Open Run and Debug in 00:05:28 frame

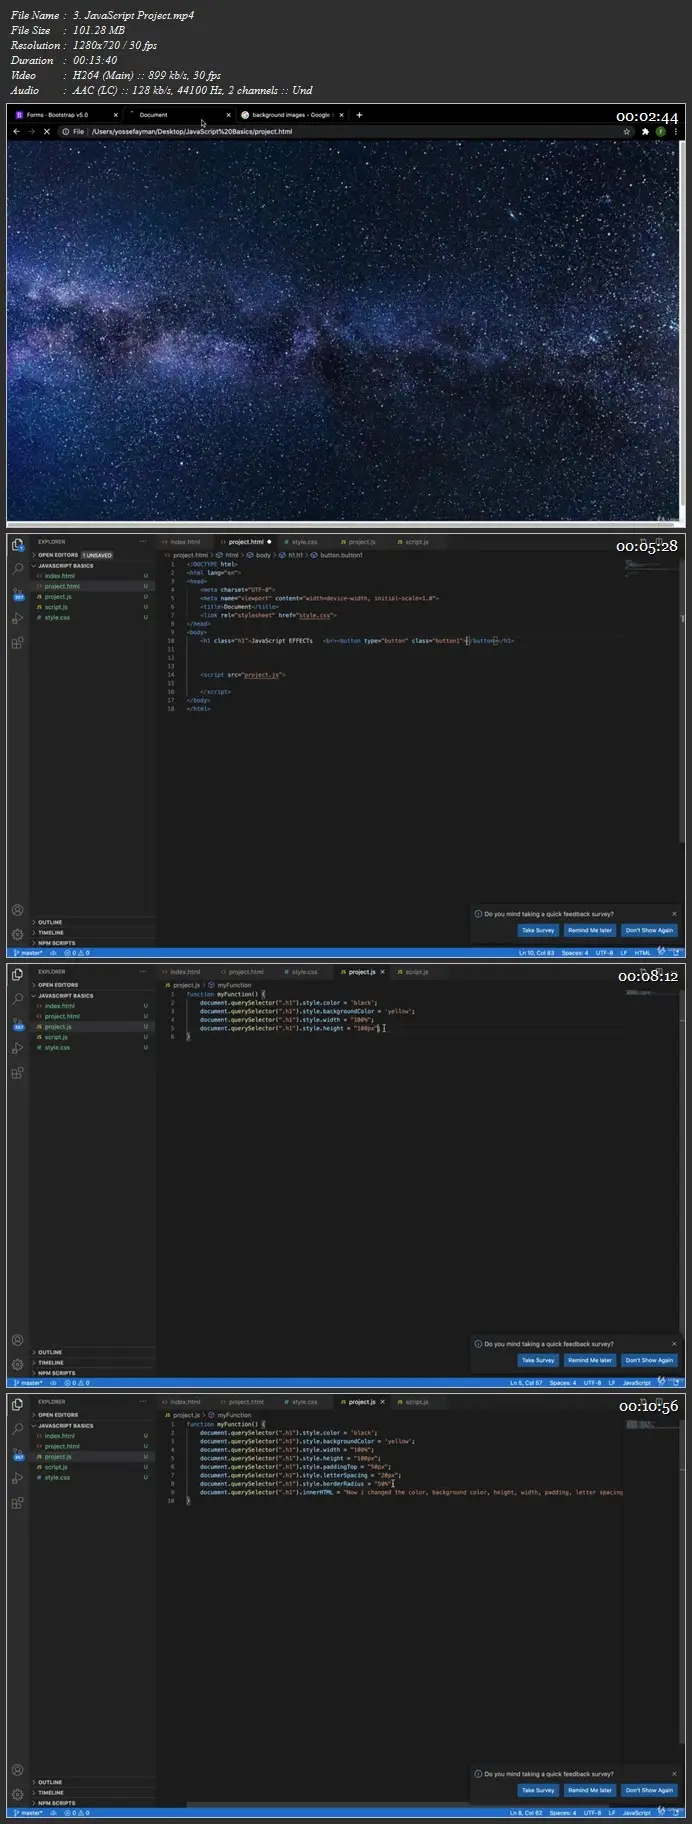[18, 619]
